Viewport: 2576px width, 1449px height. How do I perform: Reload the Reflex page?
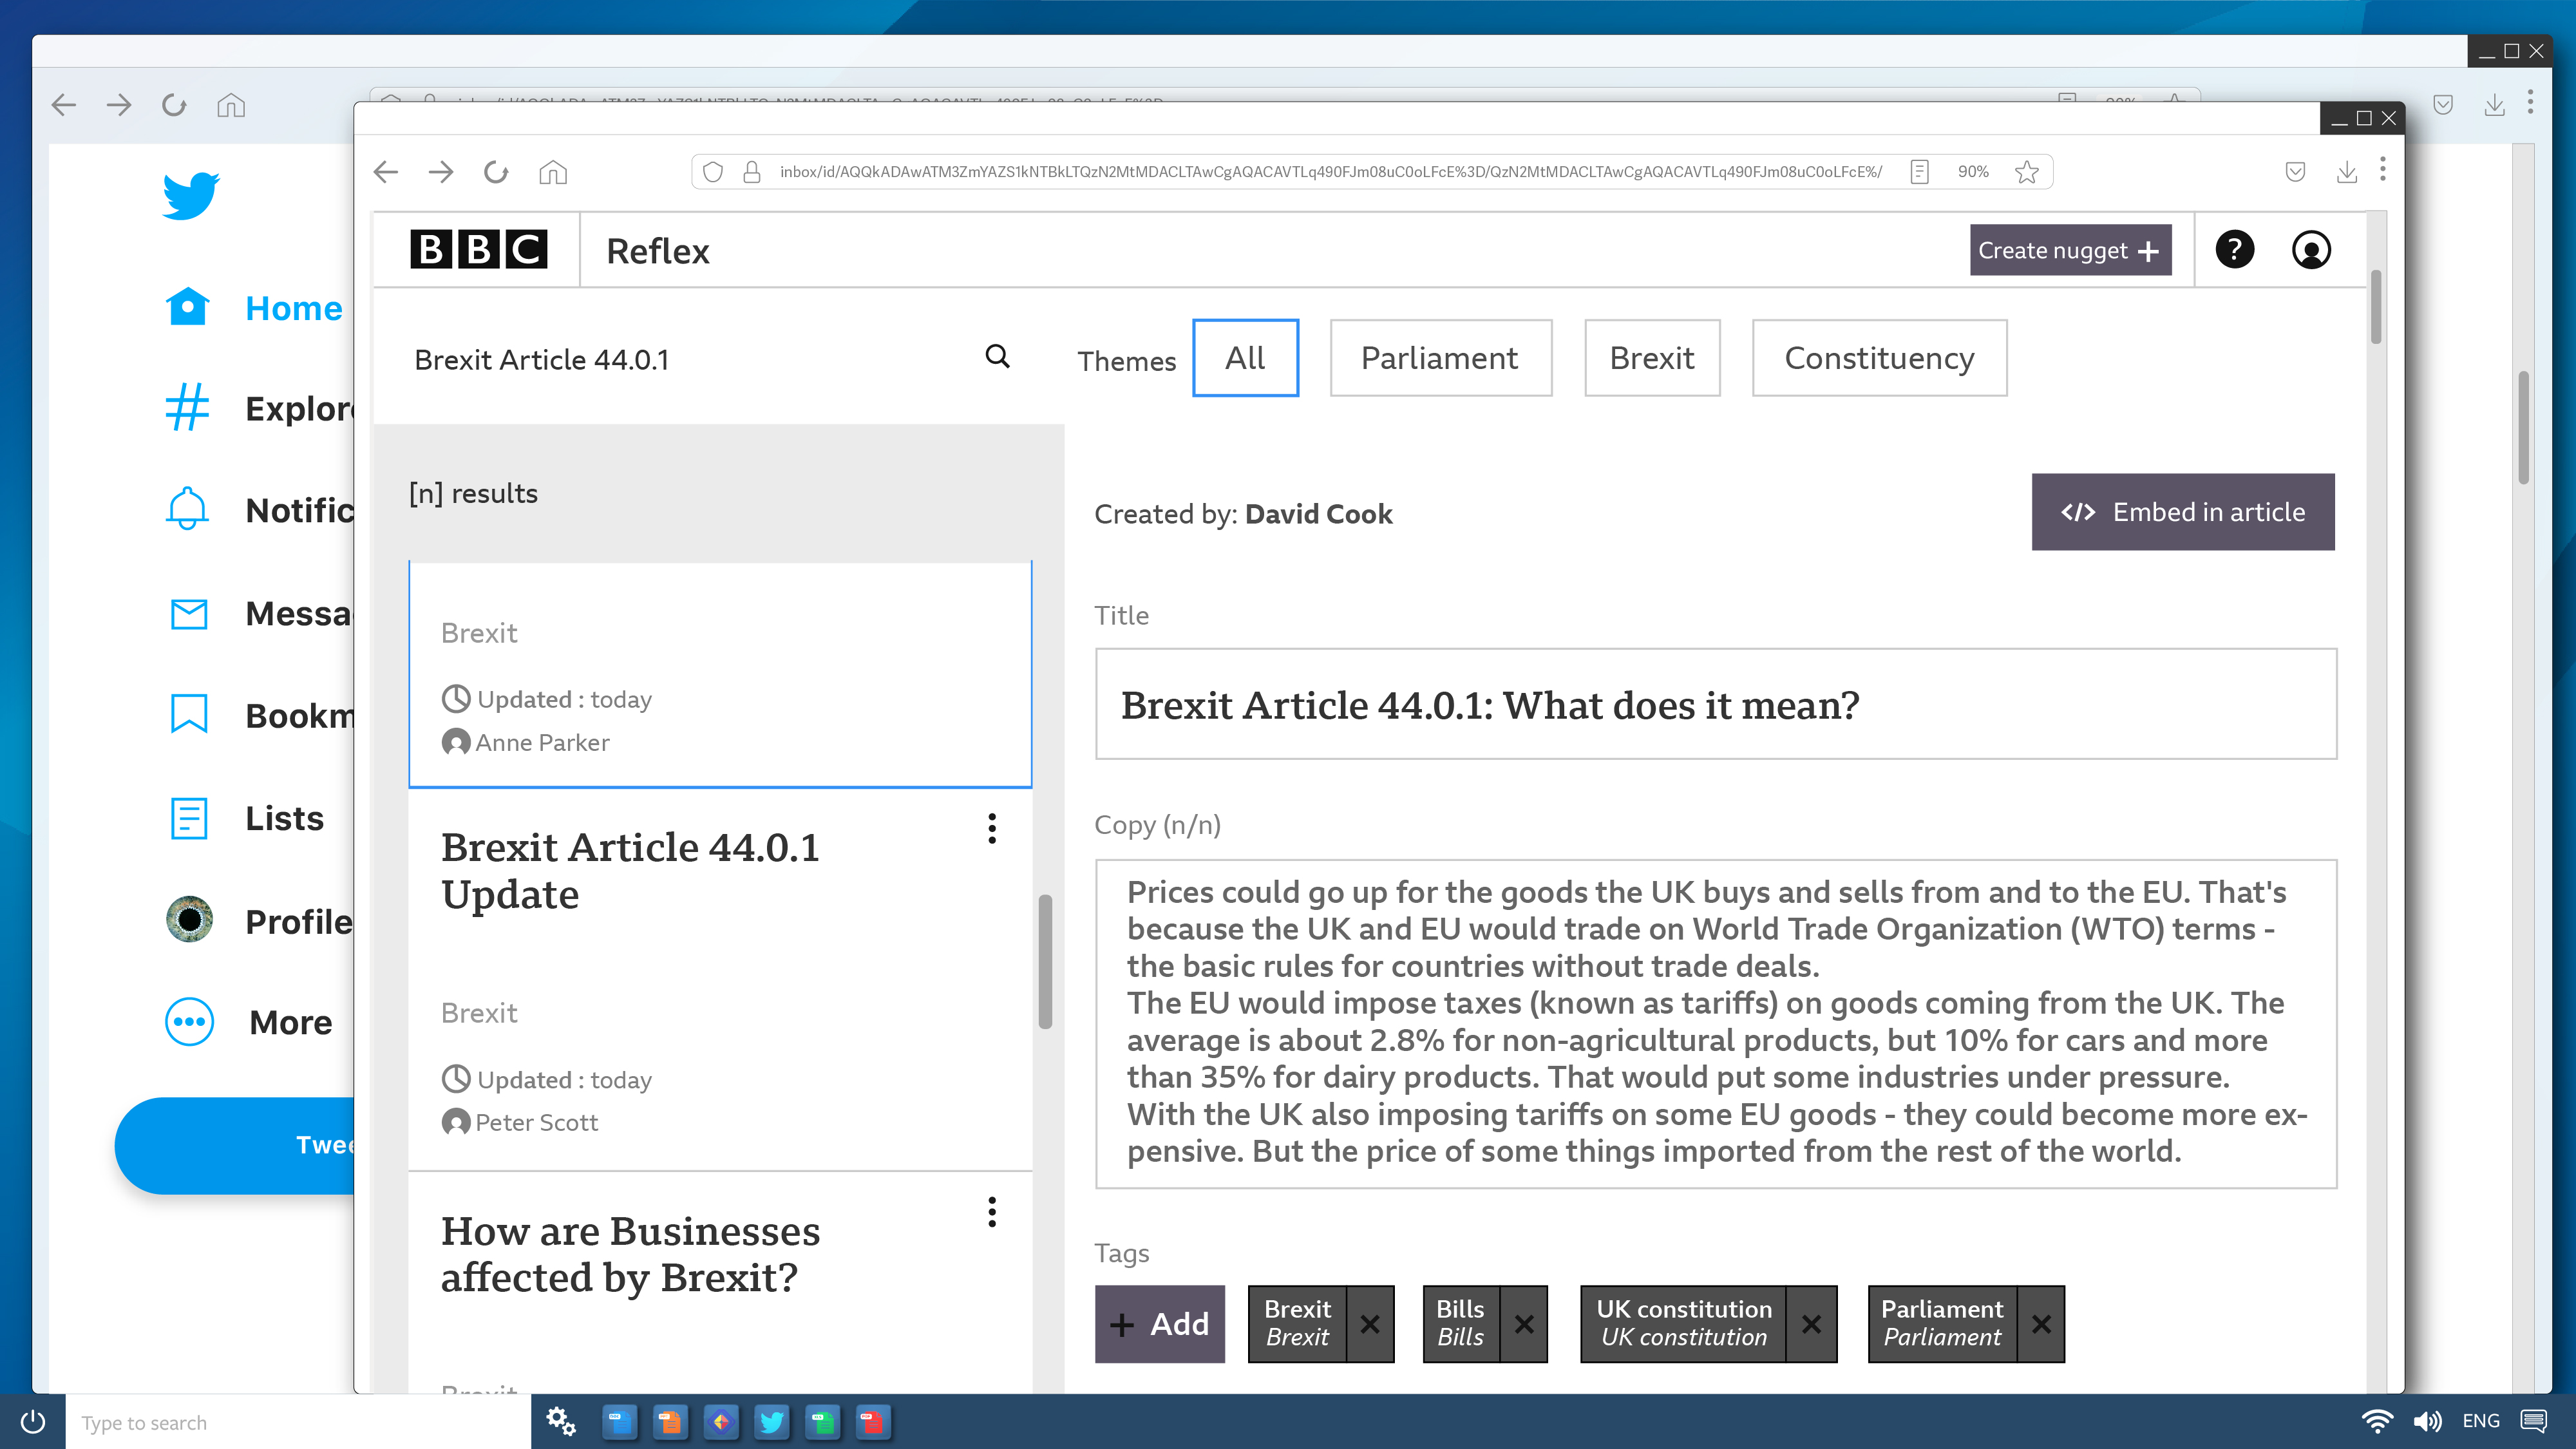pyautogui.click(x=496, y=172)
